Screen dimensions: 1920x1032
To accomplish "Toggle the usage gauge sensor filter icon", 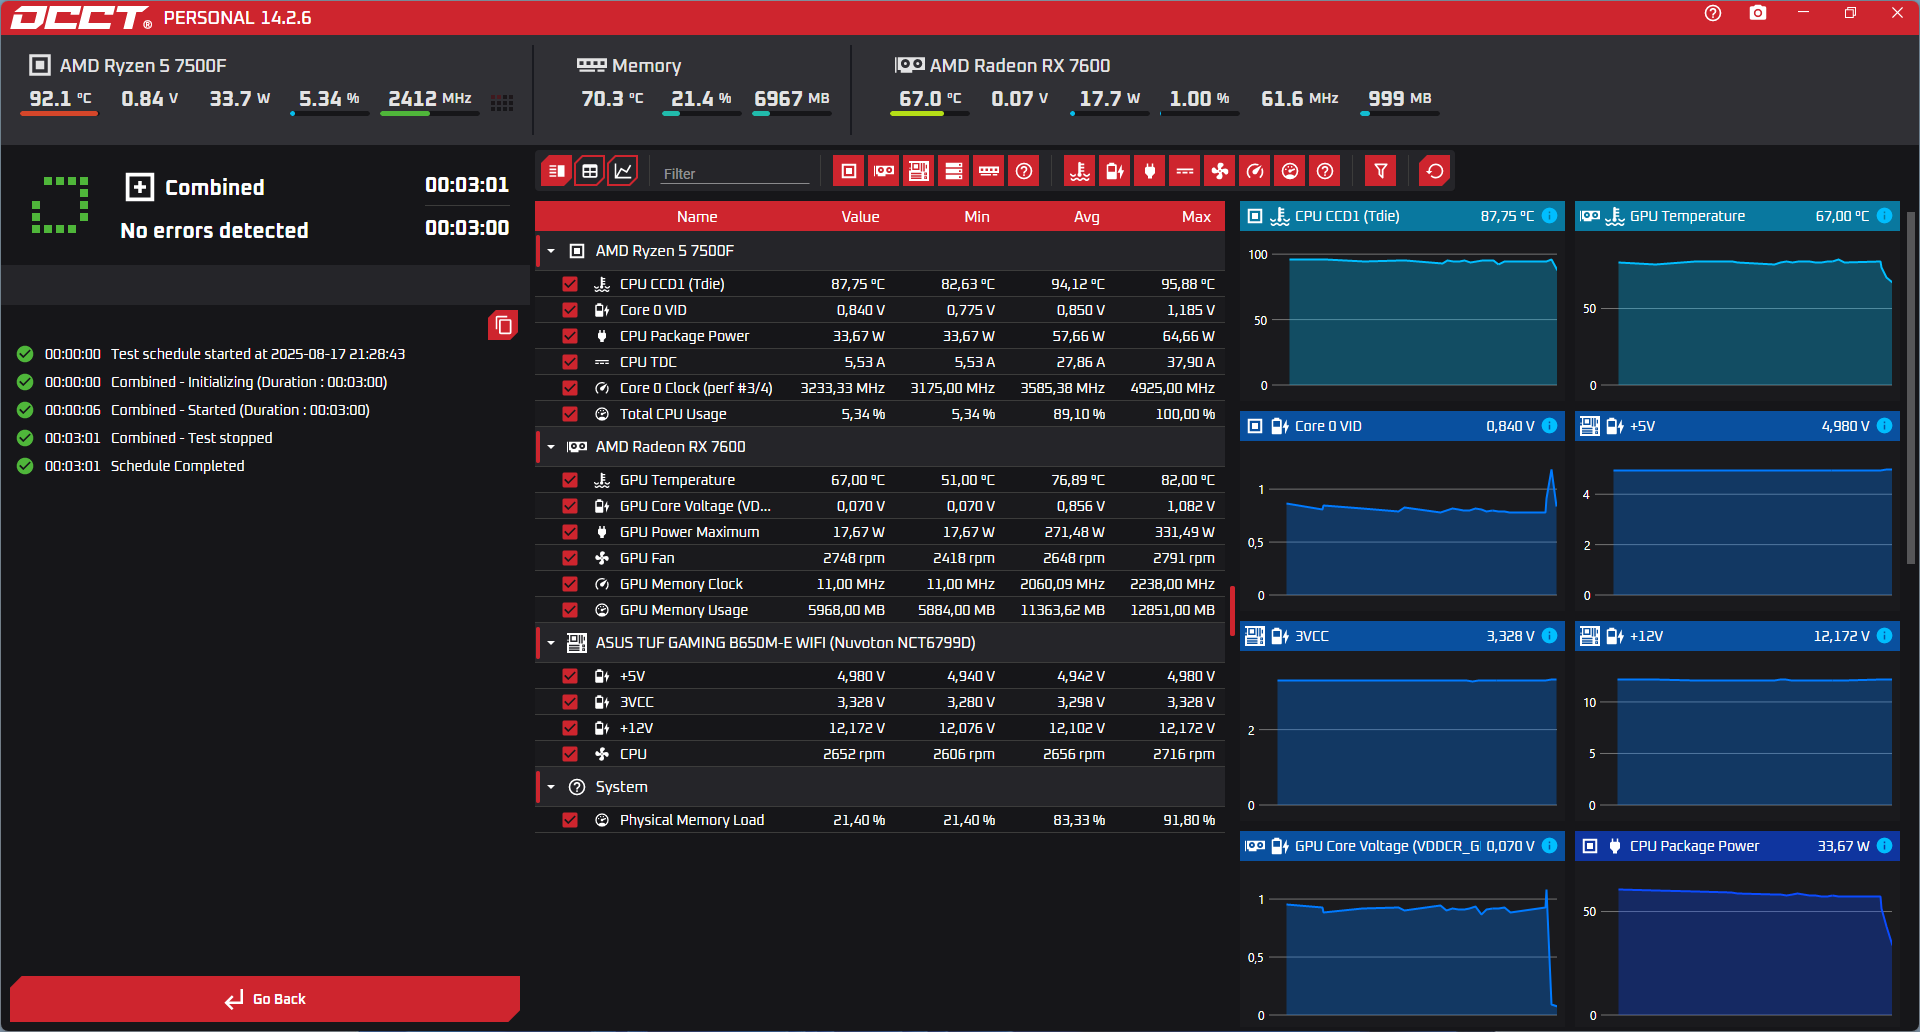I will coord(1290,171).
